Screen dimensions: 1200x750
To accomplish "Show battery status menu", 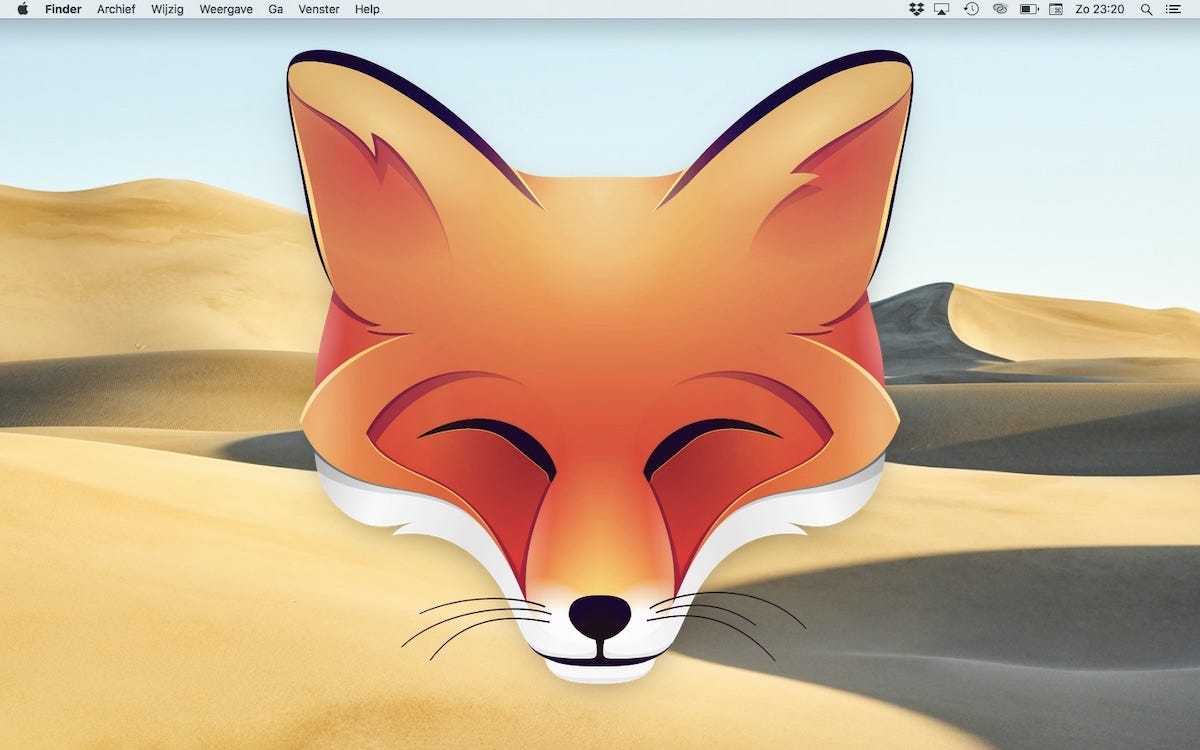I will point(1029,9).
